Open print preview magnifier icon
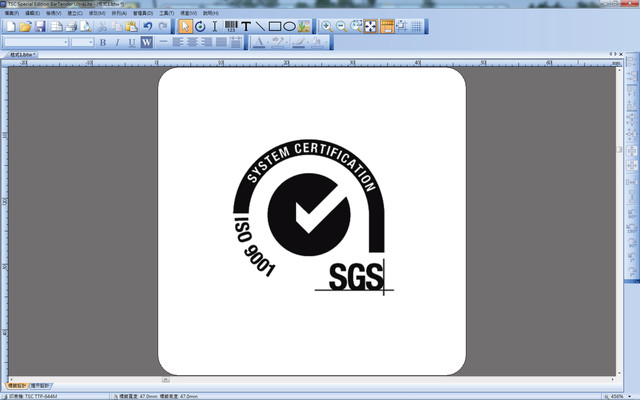Image resolution: width=640 pixels, height=400 pixels. point(85,27)
